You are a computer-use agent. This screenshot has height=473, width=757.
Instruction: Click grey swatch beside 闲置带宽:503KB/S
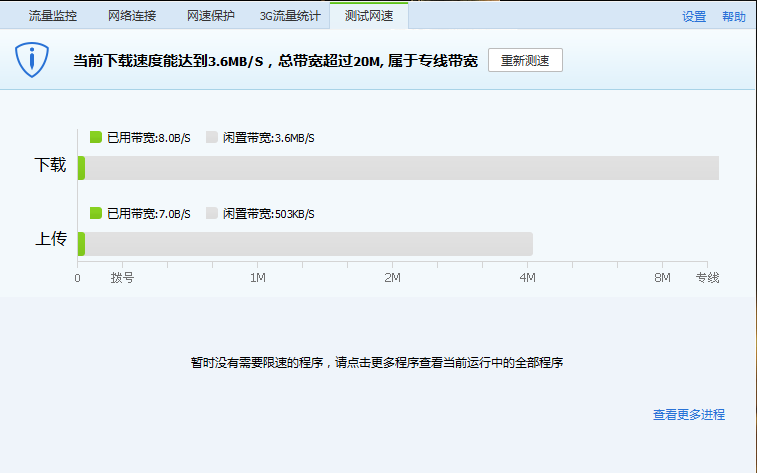211,213
